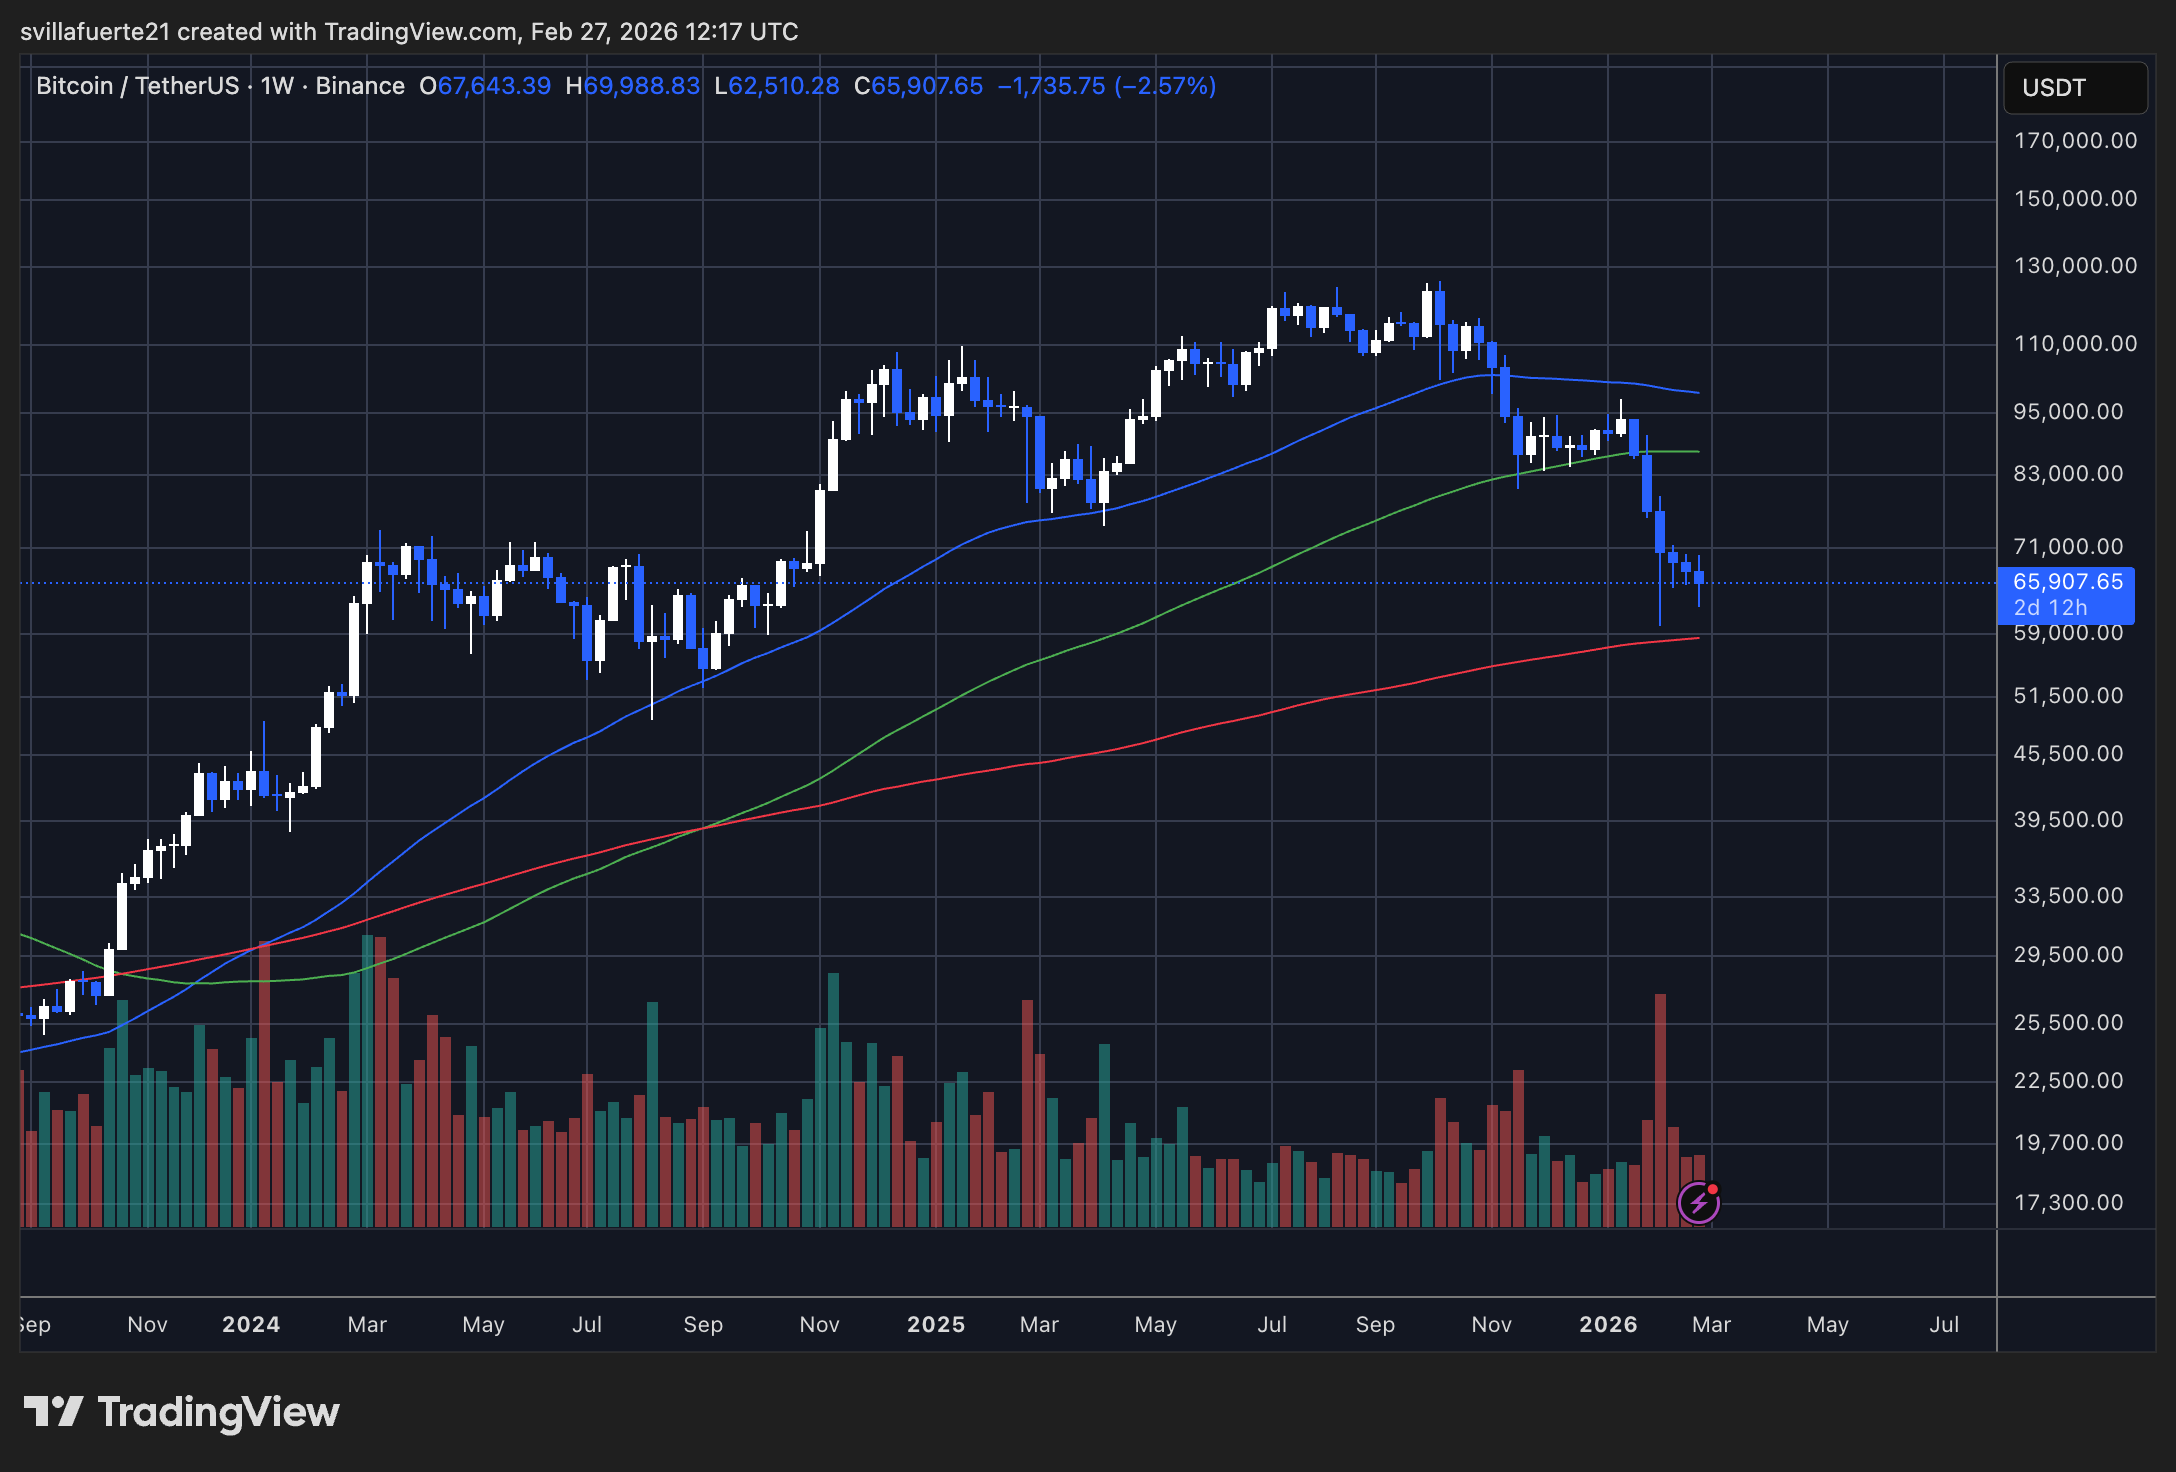Click the Mar 2026 label on time axis
Image resolution: width=2176 pixels, height=1472 pixels.
1711,1324
